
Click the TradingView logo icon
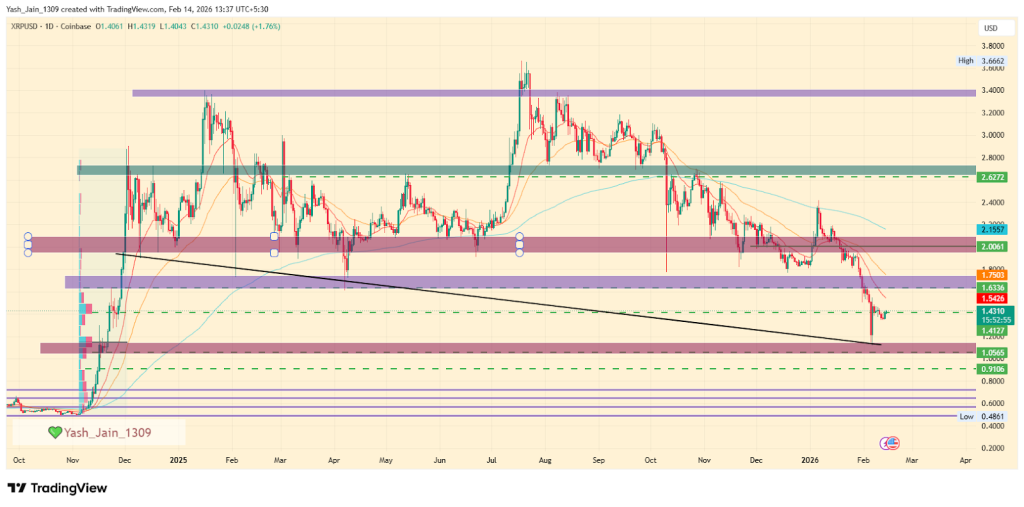click(x=17, y=488)
